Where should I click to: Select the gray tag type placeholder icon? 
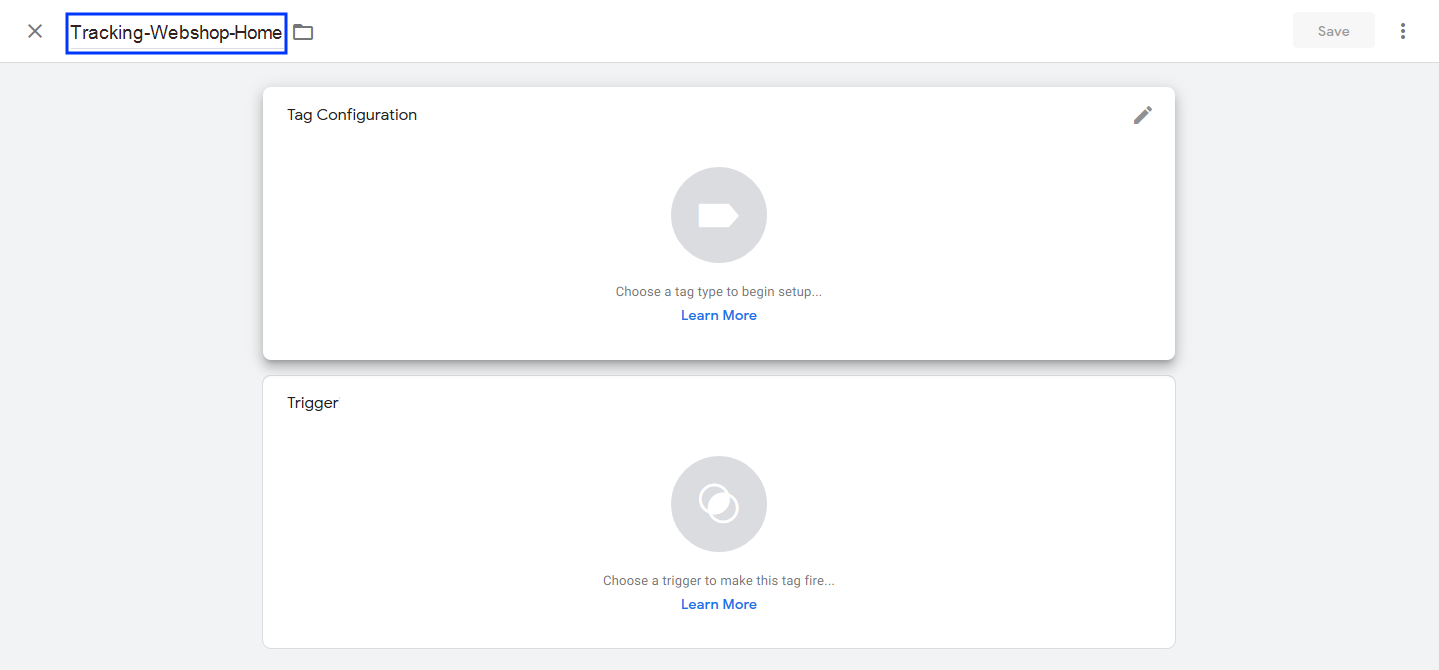click(x=718, y=215)
